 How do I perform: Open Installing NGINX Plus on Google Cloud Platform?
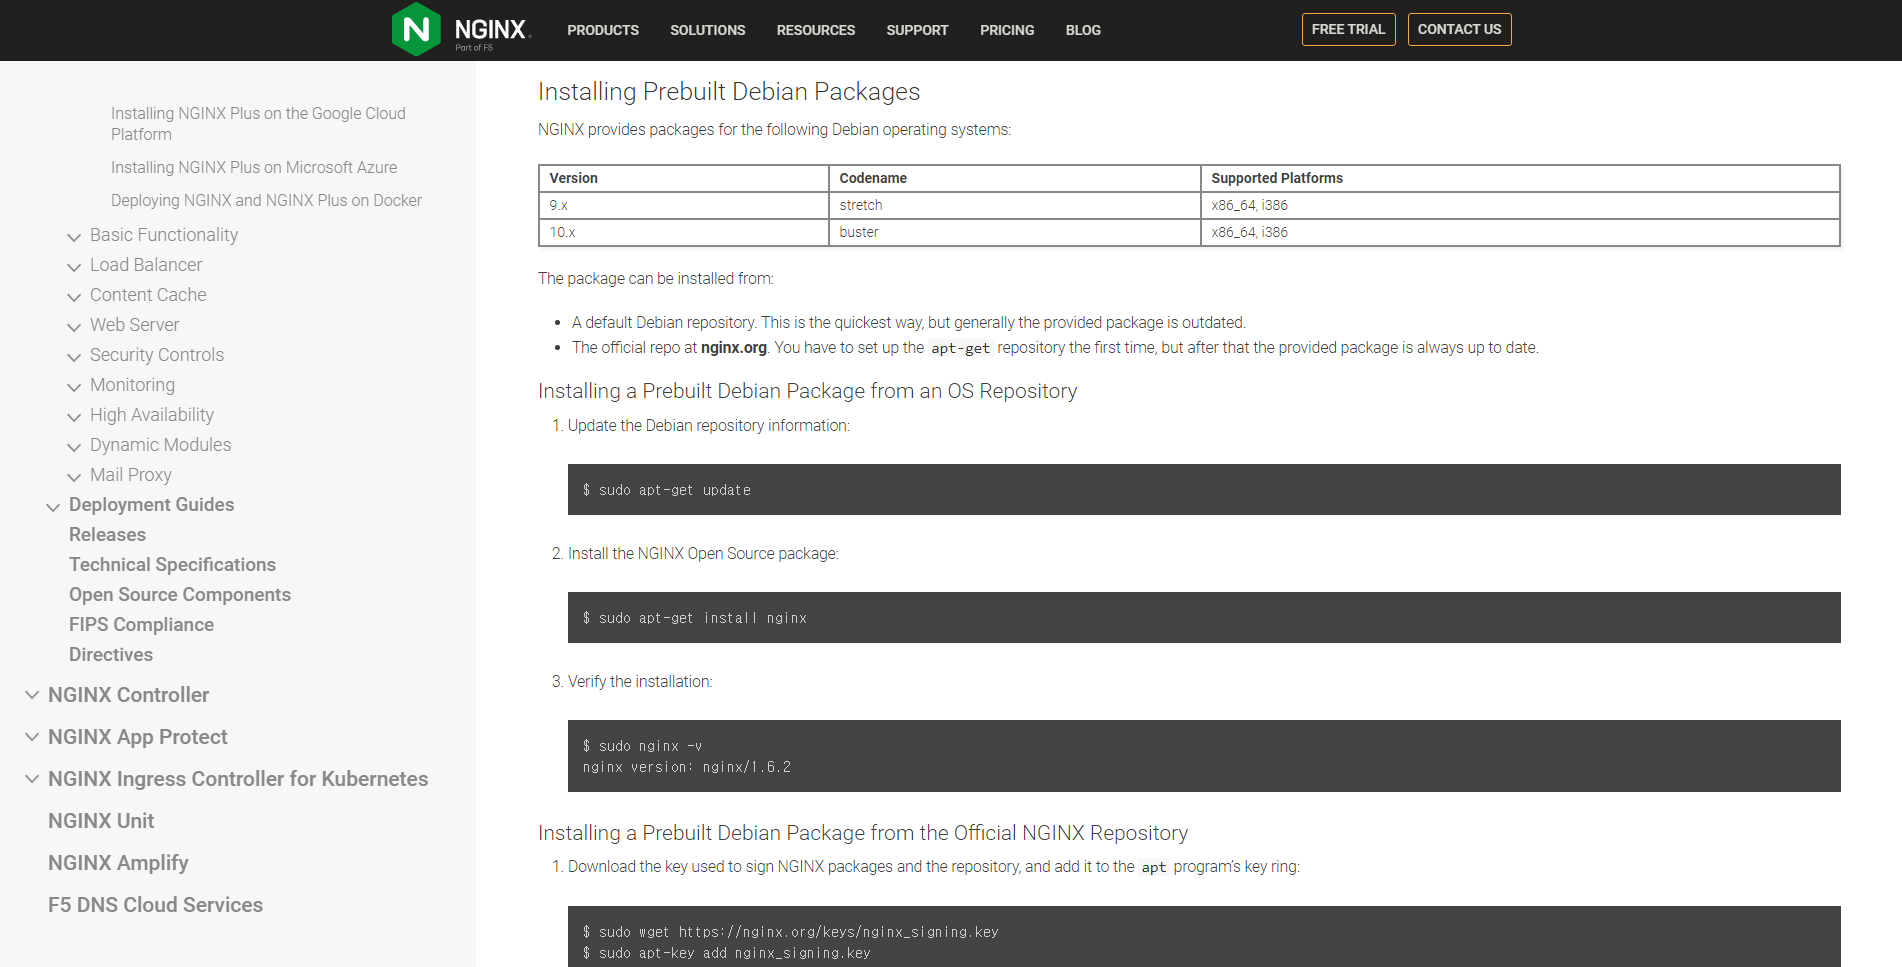click(x=258, y=124)
